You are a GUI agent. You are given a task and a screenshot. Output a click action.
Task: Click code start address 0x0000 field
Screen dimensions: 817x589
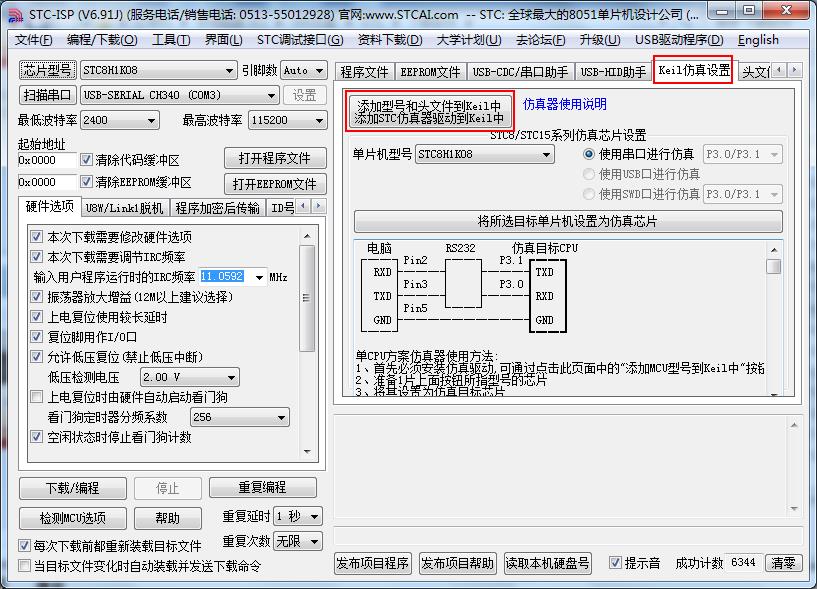pos(47,160)
